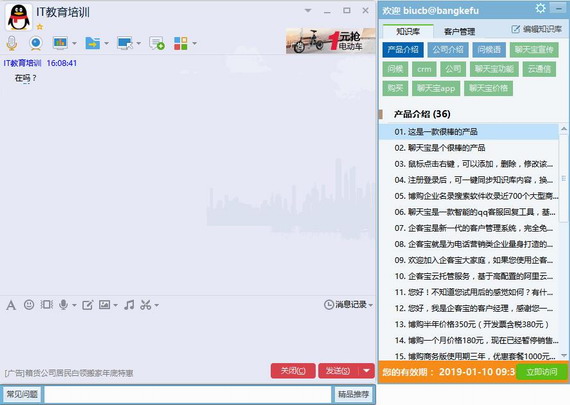Record a voice message with the mic icon
This screenshot has width=570, height=405.
63,305
